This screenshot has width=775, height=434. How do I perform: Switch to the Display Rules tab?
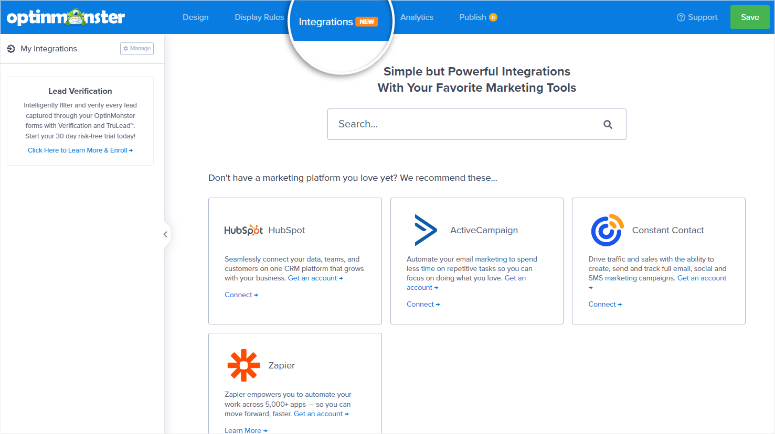tap(259, 17)
